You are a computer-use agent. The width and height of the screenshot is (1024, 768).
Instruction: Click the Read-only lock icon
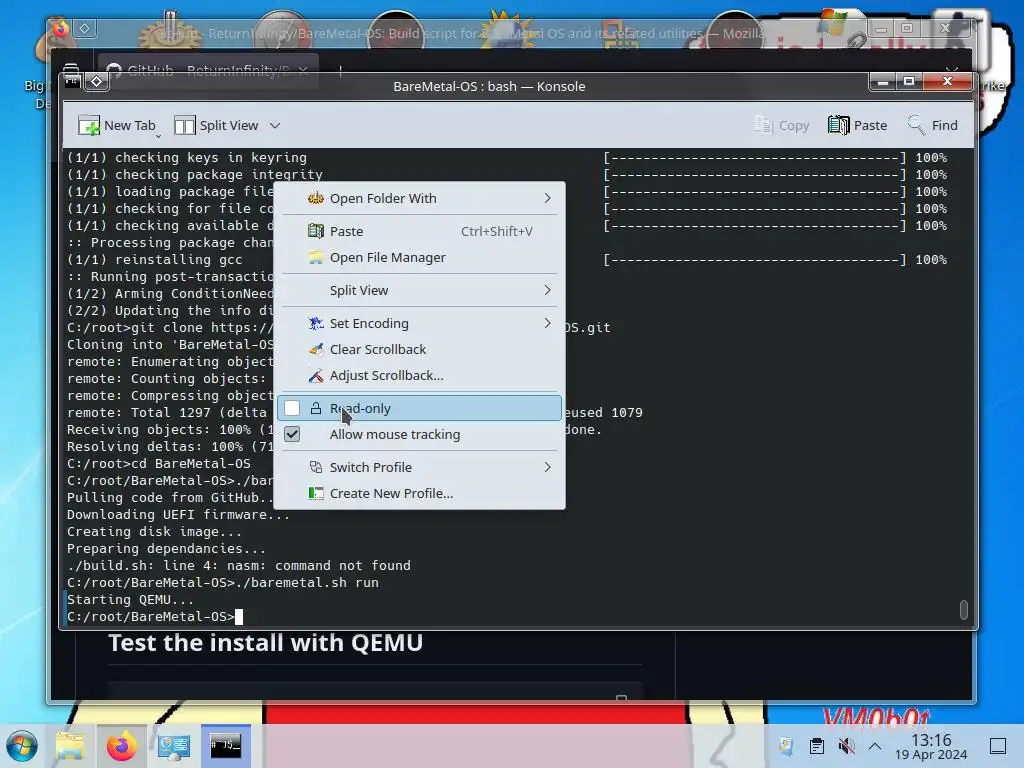[x=316, y=408]
